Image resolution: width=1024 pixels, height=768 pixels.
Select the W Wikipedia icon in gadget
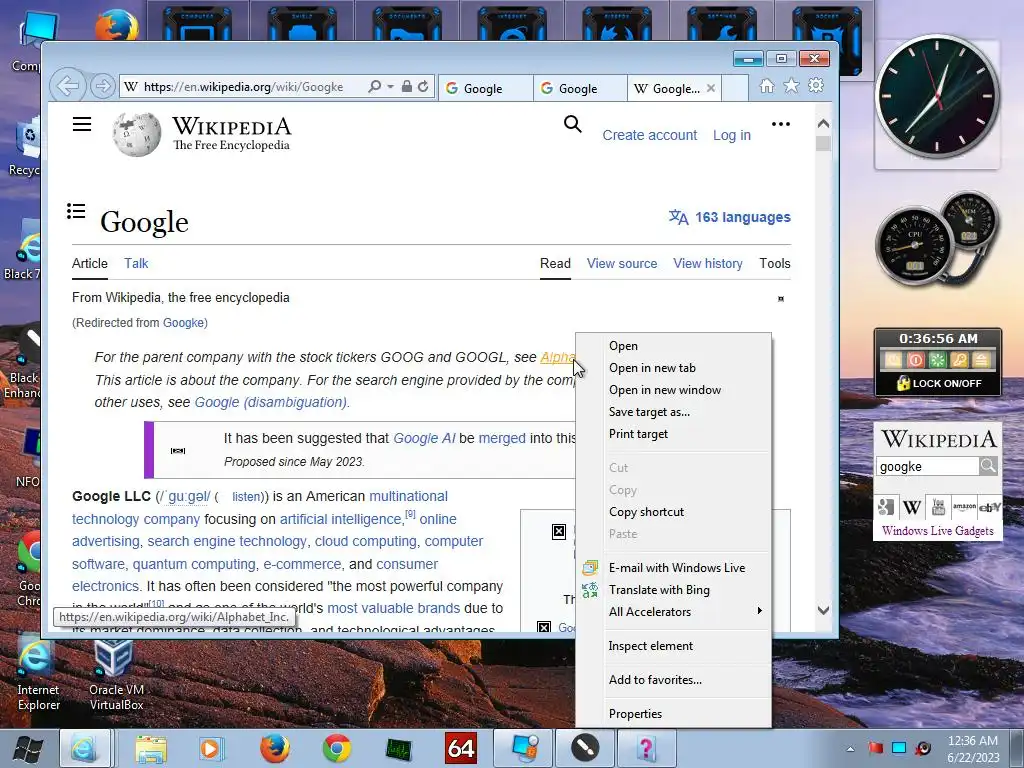point(912,507)
